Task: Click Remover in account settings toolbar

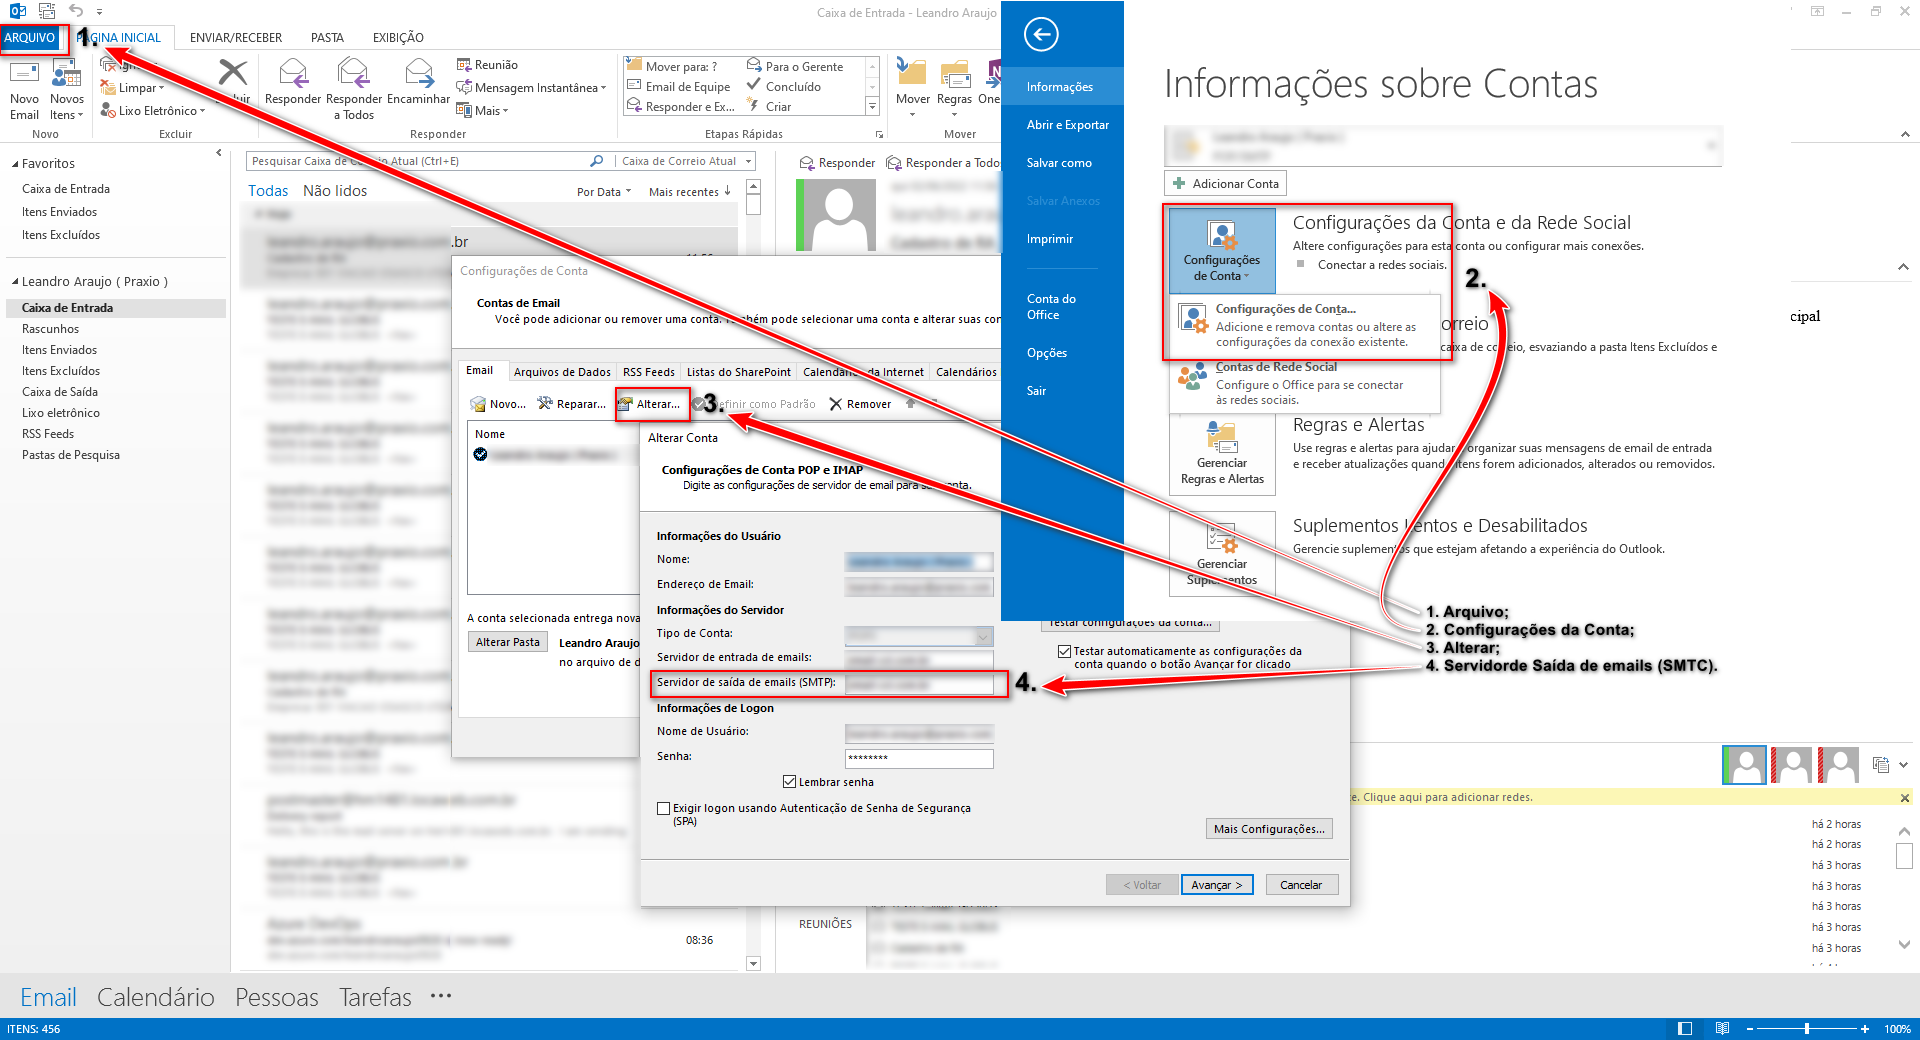Action: point(860,404)
